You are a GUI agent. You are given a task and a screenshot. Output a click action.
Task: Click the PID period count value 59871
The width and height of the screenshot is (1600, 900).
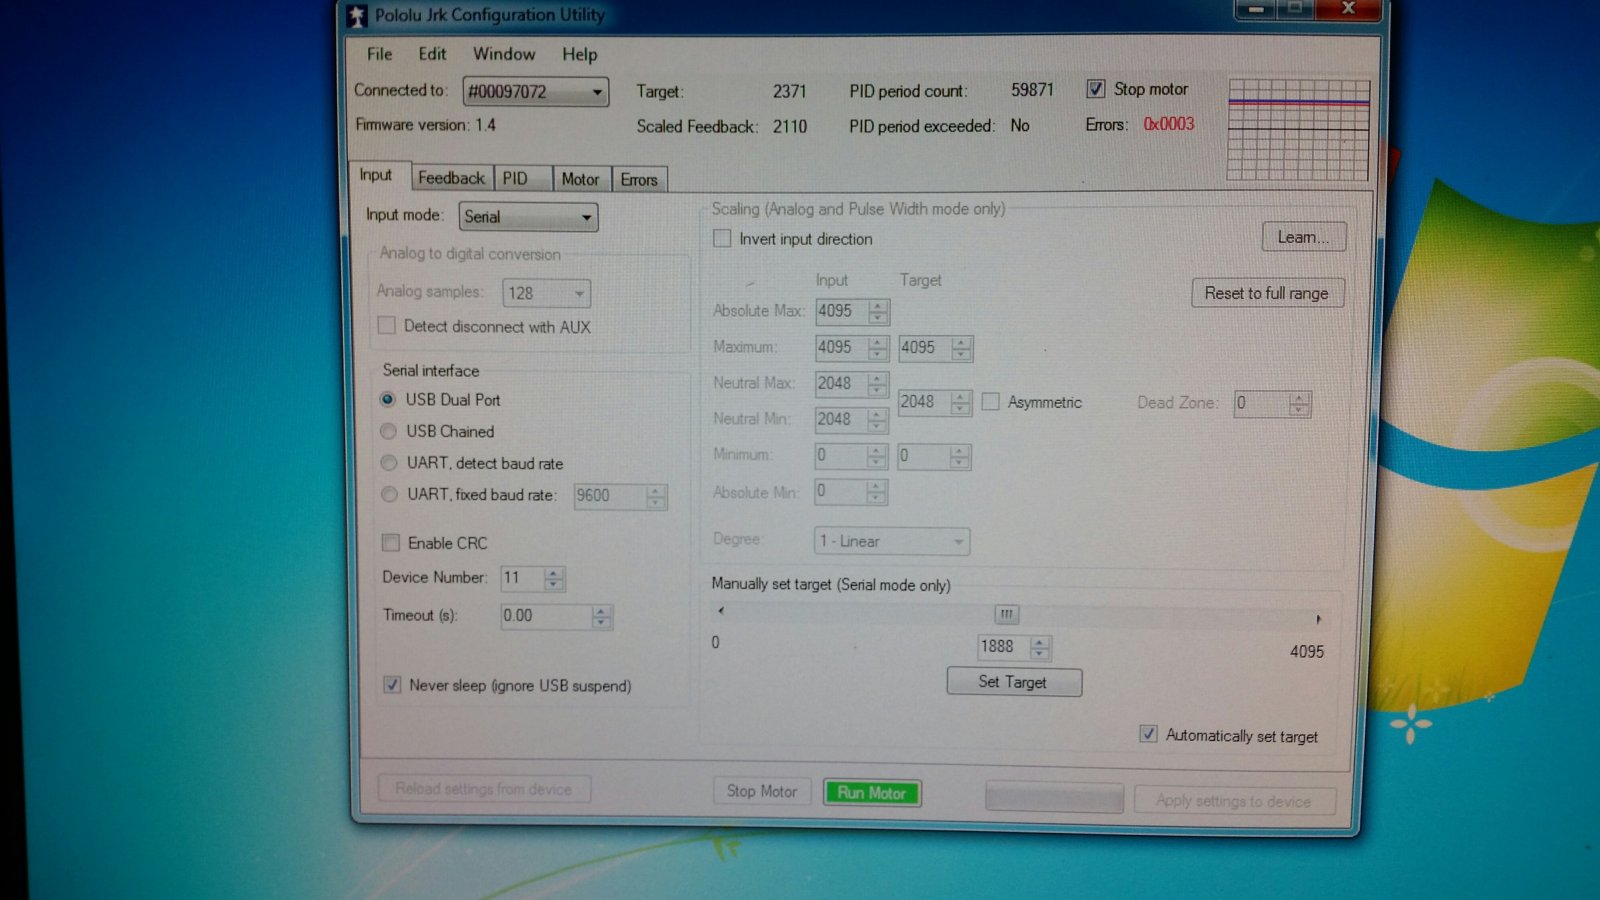pos(1032,90)
